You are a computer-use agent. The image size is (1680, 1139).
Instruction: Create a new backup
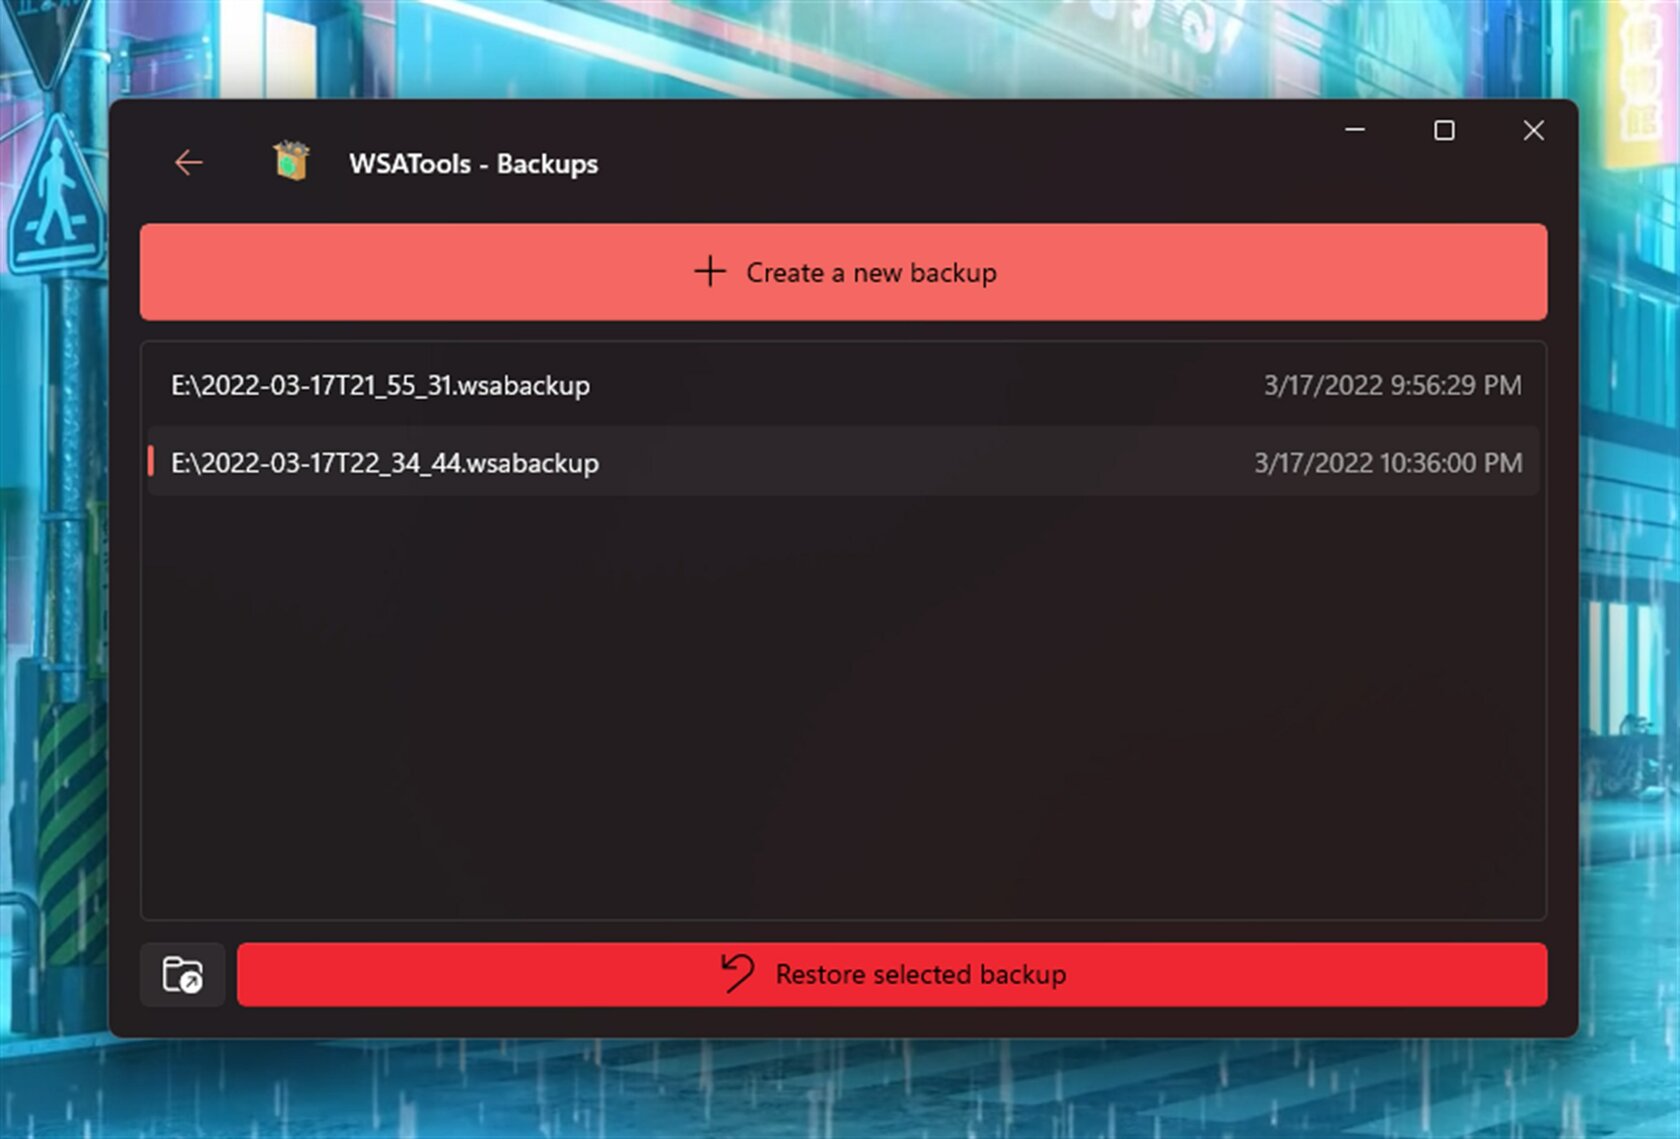[843, 272]
